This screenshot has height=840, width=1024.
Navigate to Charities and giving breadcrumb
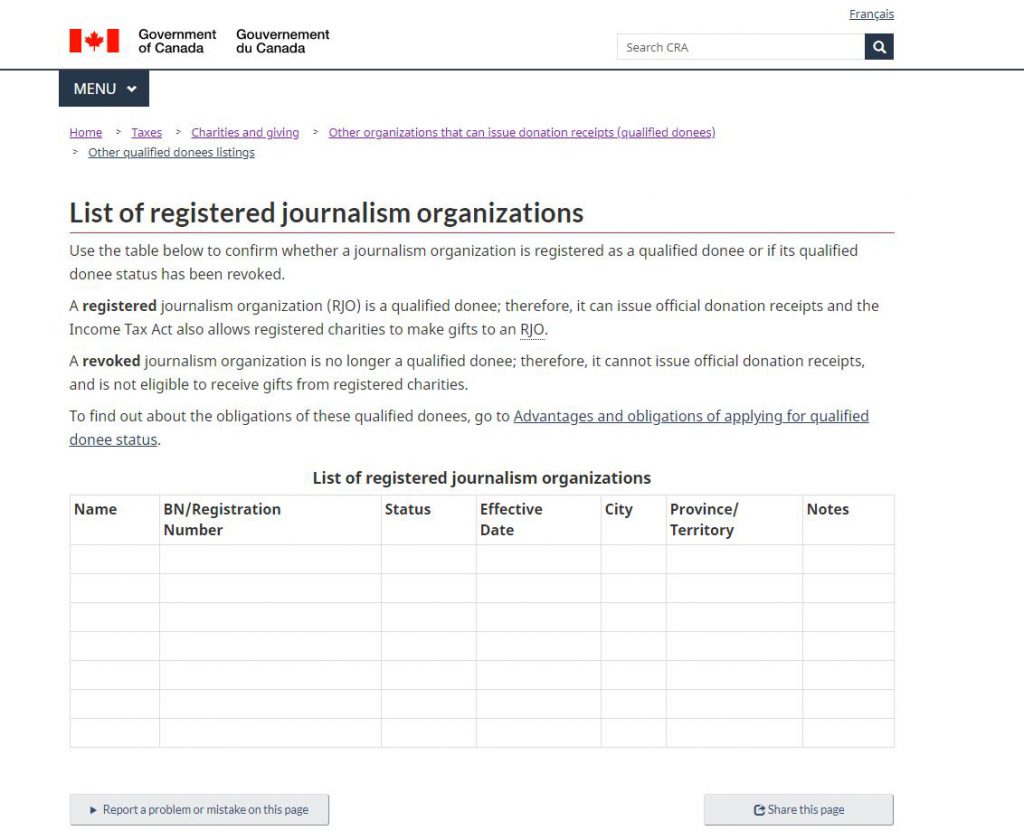click(x=245, y=132)
